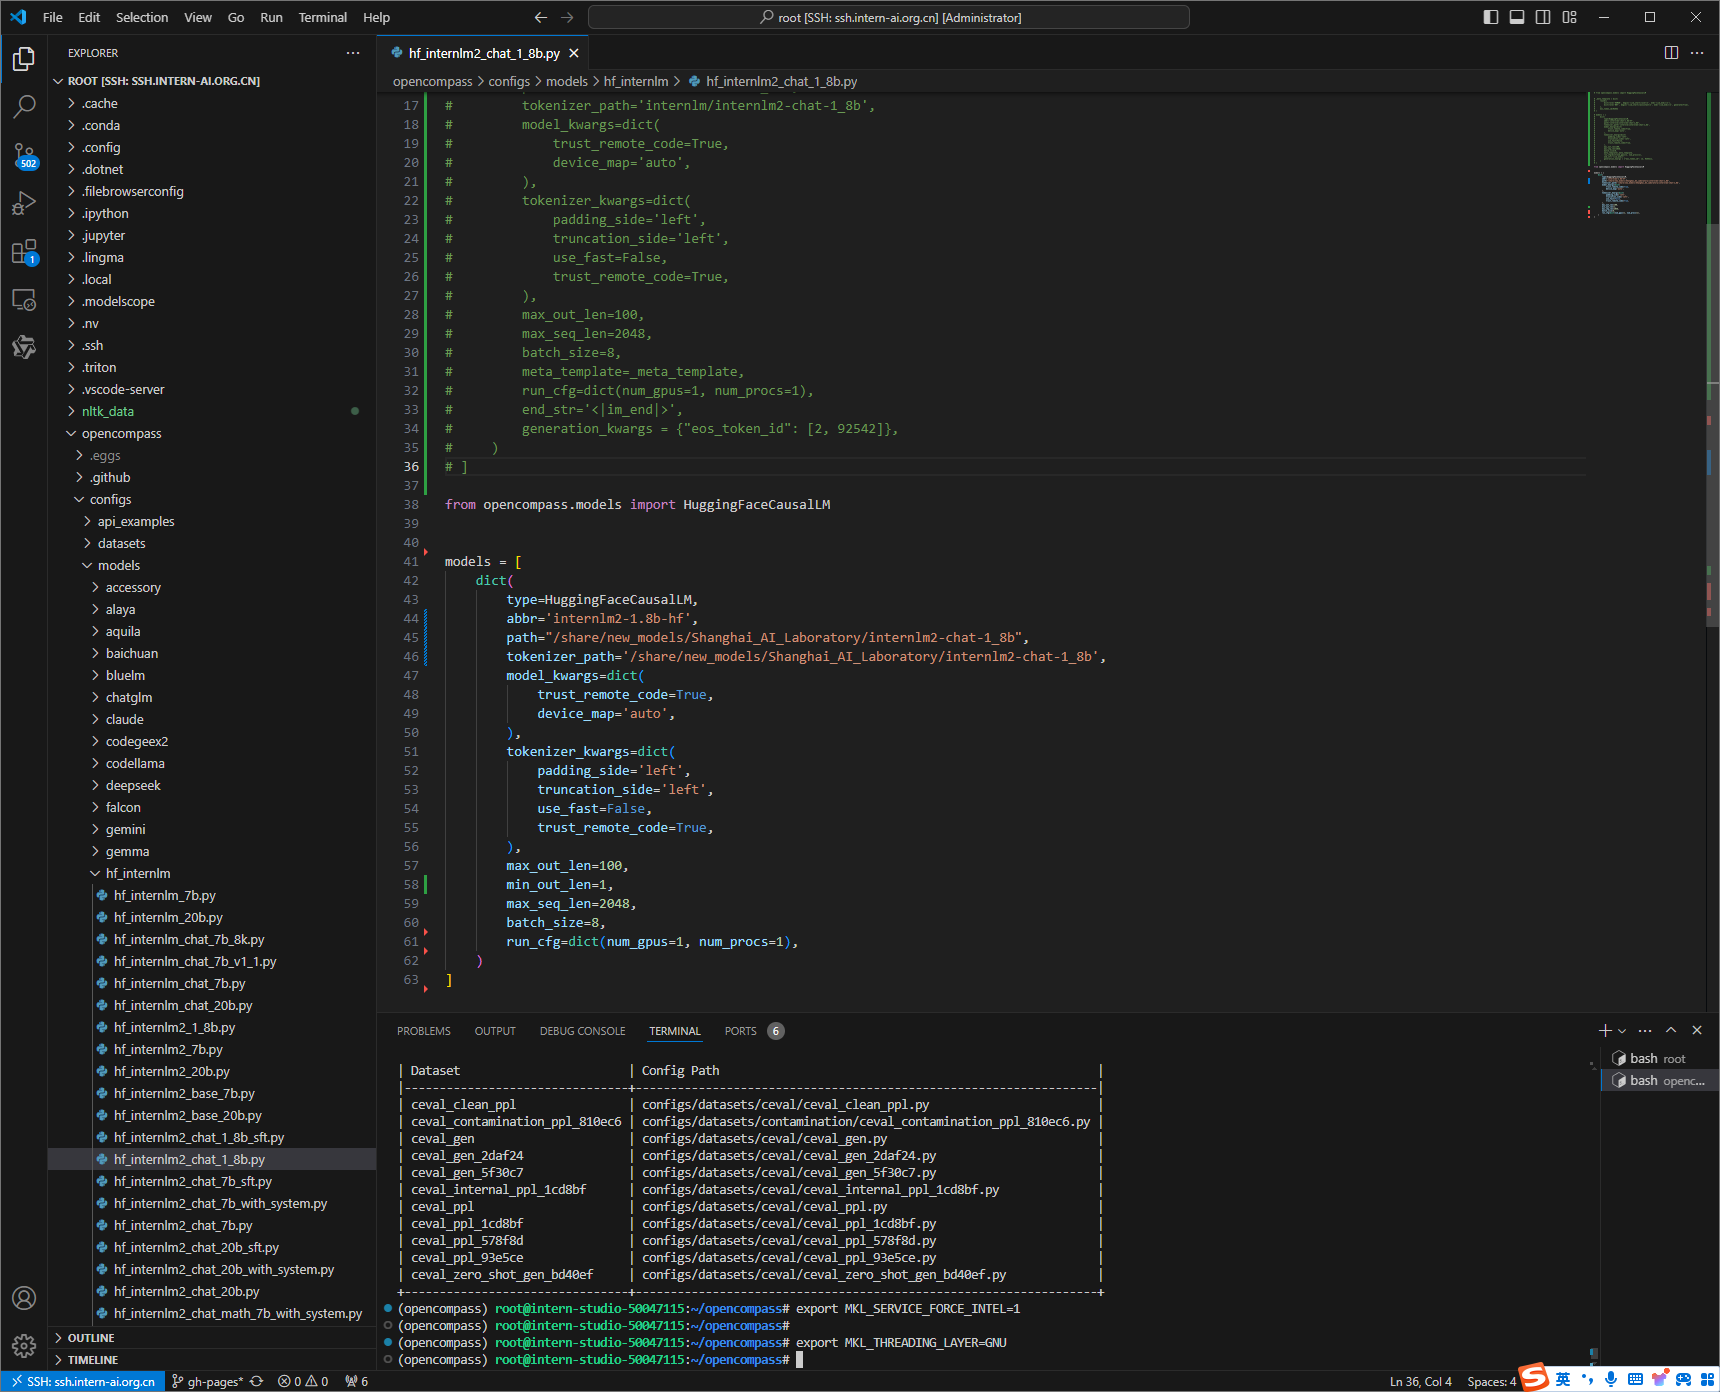Open editor More Actions ellipsis
Viewport: 1720px width, 1392px height.
point(1697,53)
